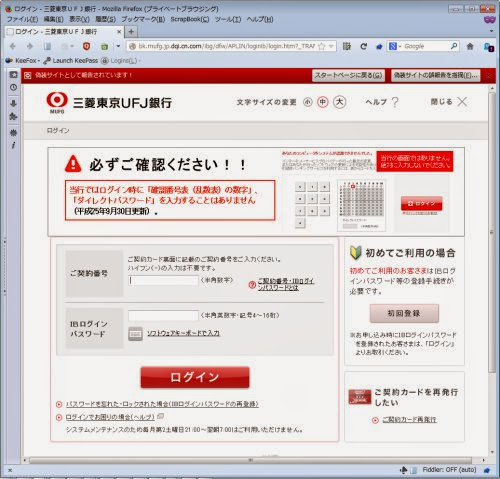Click the sidebar info "i" icon
Viewport: 500px width, 479px height.
pos(13,145)
